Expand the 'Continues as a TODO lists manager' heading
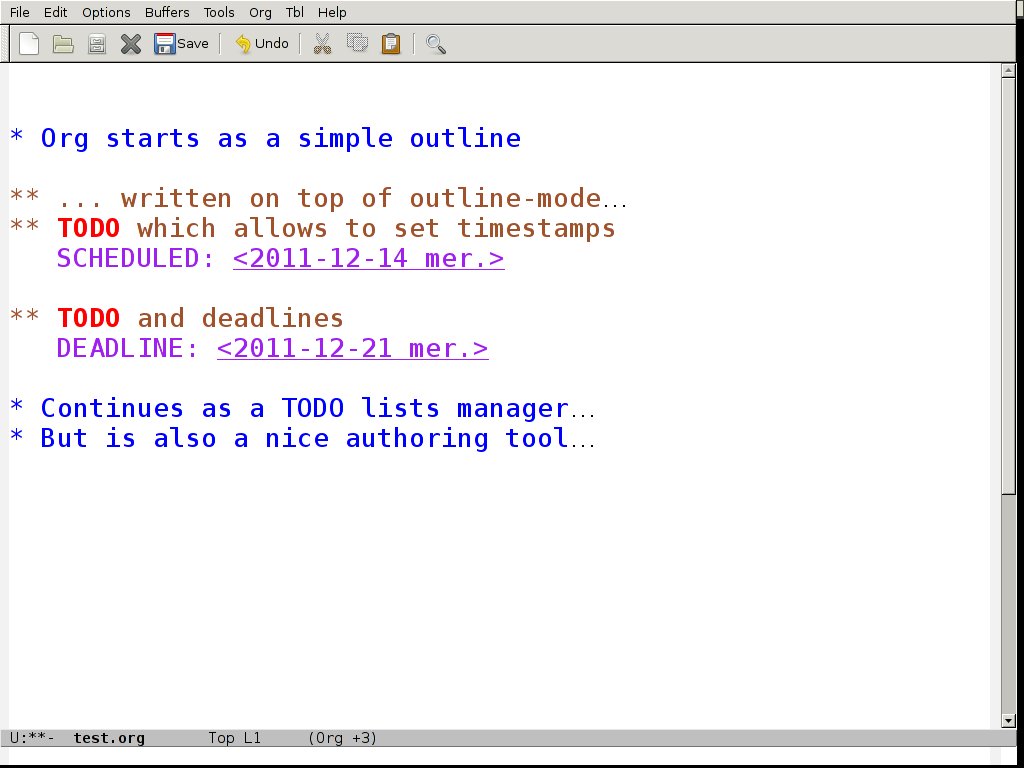The image size is (1024, 768). [x=304, y=408]
